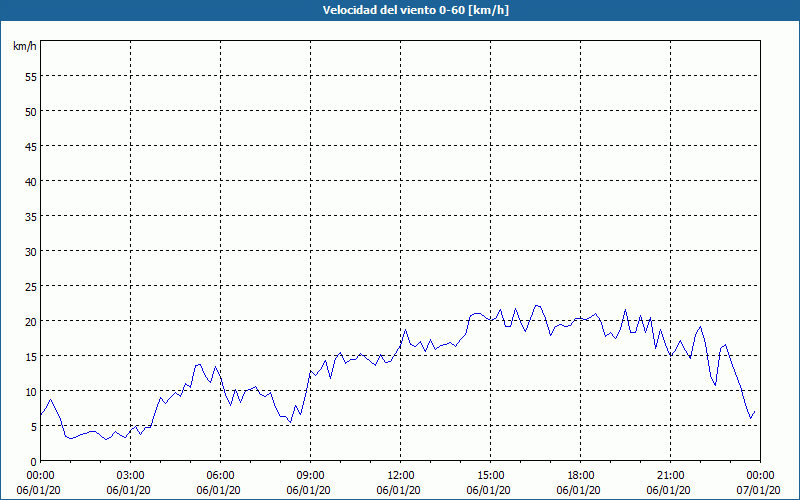Click the '12:00' time label on the x-axis
800x500 pixels.
401,476
